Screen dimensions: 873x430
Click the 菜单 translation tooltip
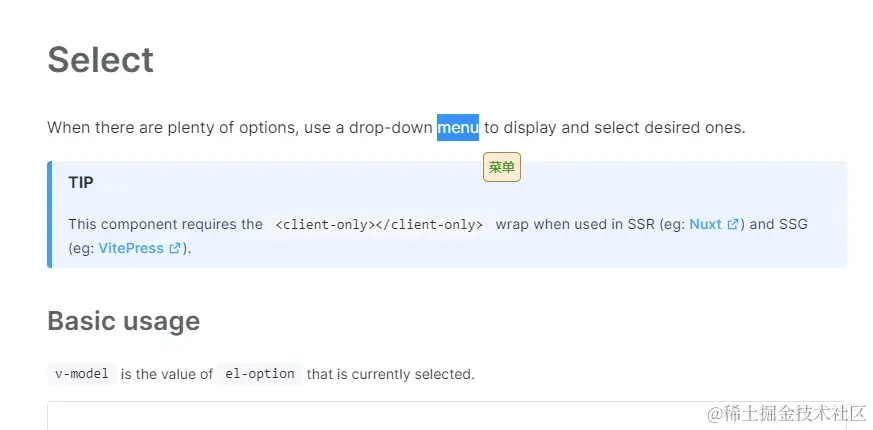click(502, 167)
